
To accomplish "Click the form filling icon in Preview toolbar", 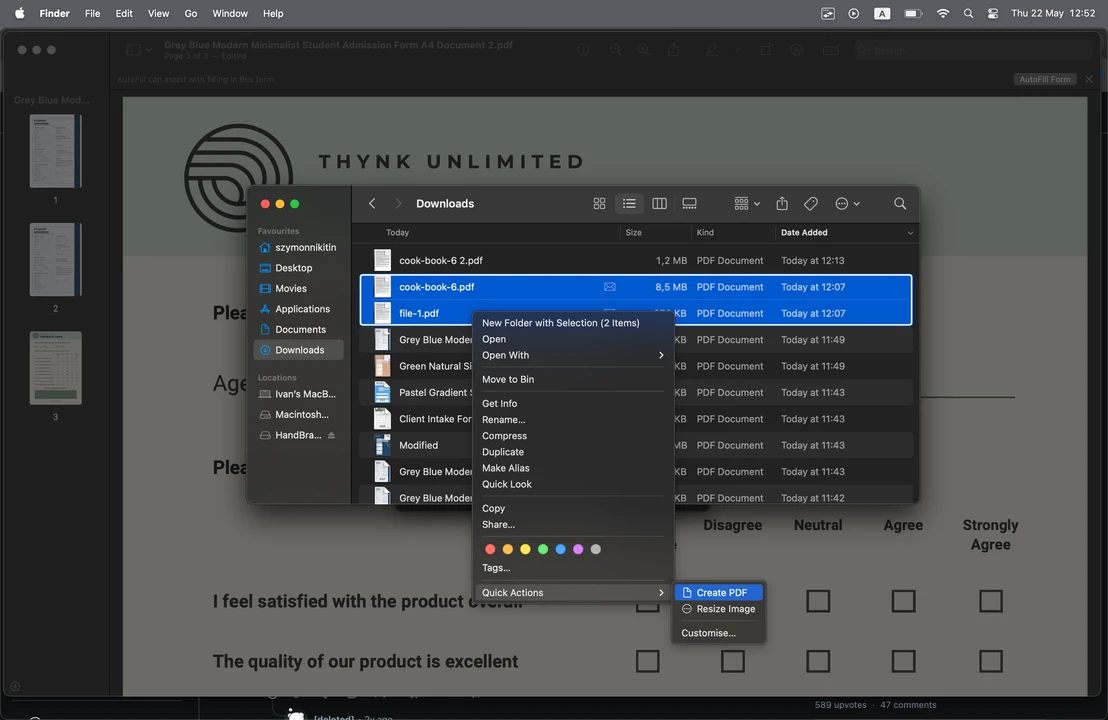I will [831, 50].
